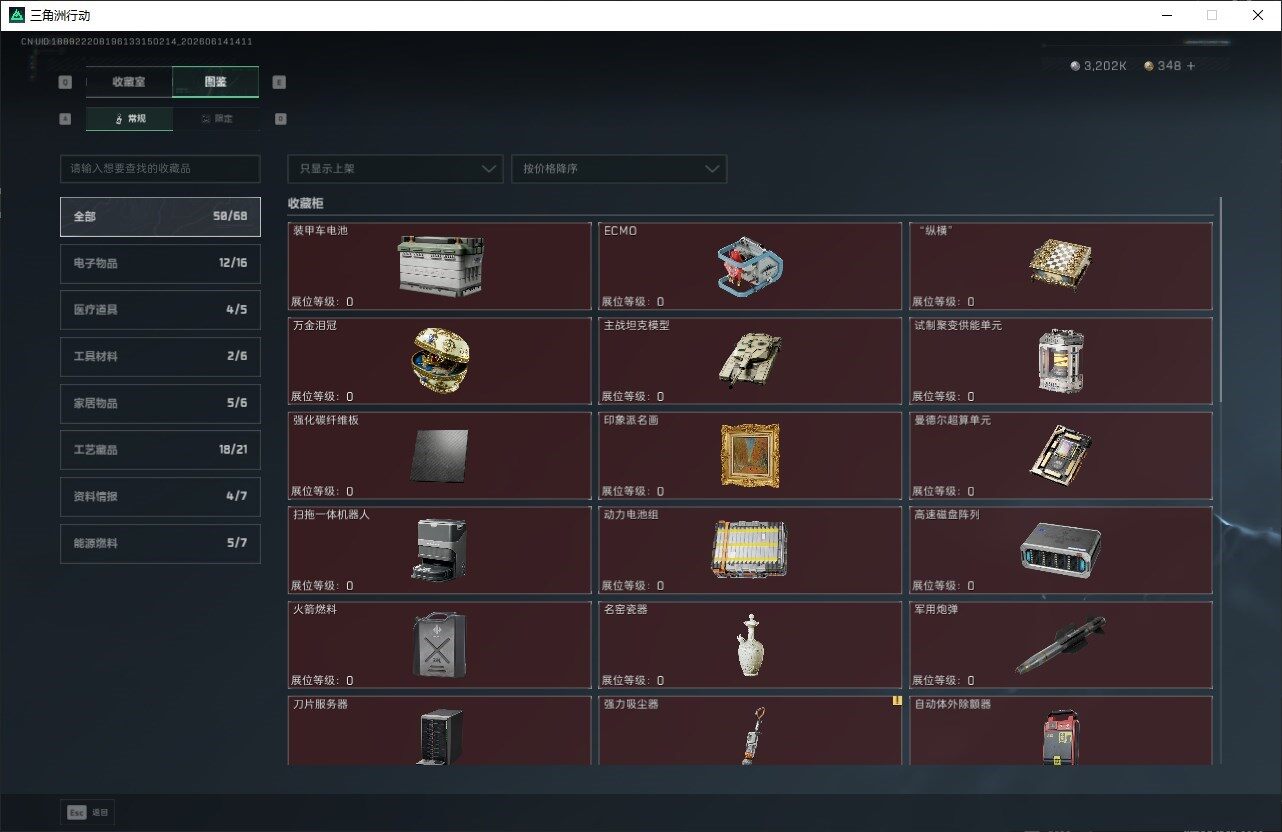Select the 限定 sub-tab
The width and height of the screenshot is (1282, 832).
click(216, 119)
